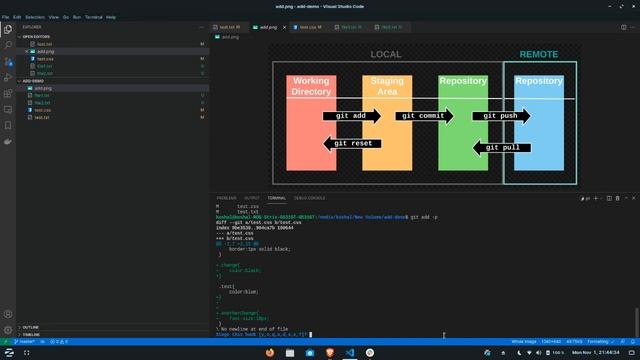
Task: Open the Source Control view
Action: (8, 61)
